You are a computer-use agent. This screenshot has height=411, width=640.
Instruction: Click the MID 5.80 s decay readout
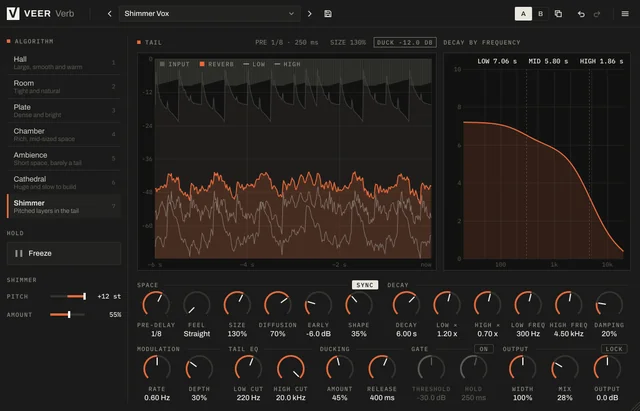tap(548, 61)
